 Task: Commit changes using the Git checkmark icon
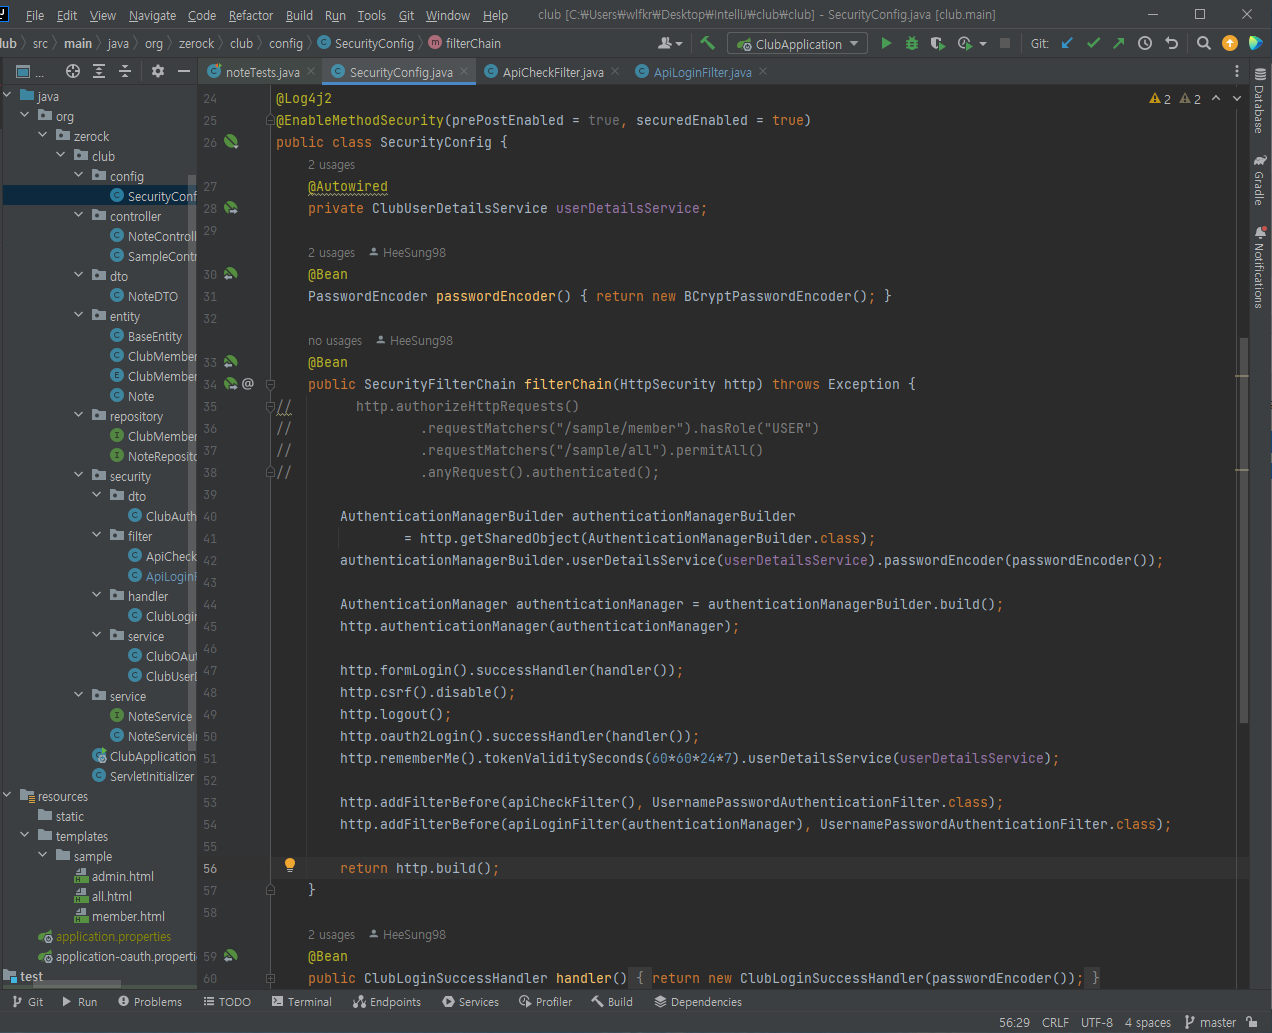coord(1093,43)
